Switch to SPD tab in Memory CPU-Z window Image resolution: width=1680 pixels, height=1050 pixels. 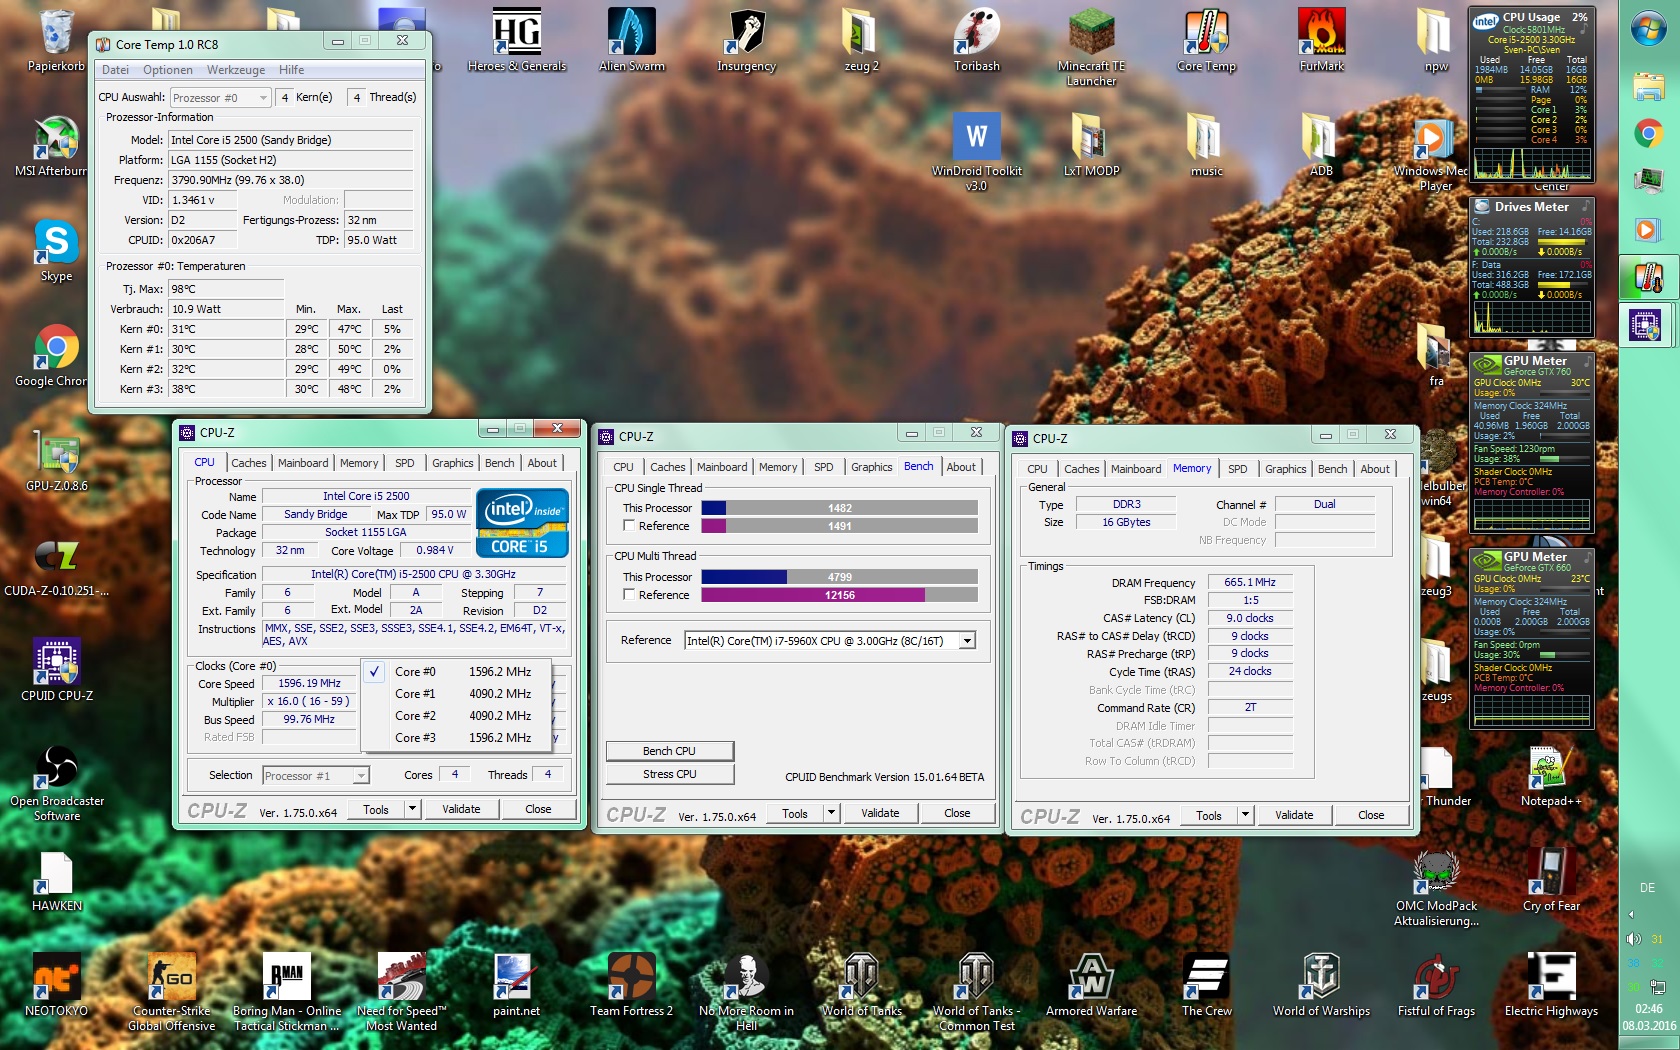coord(1238,469)
